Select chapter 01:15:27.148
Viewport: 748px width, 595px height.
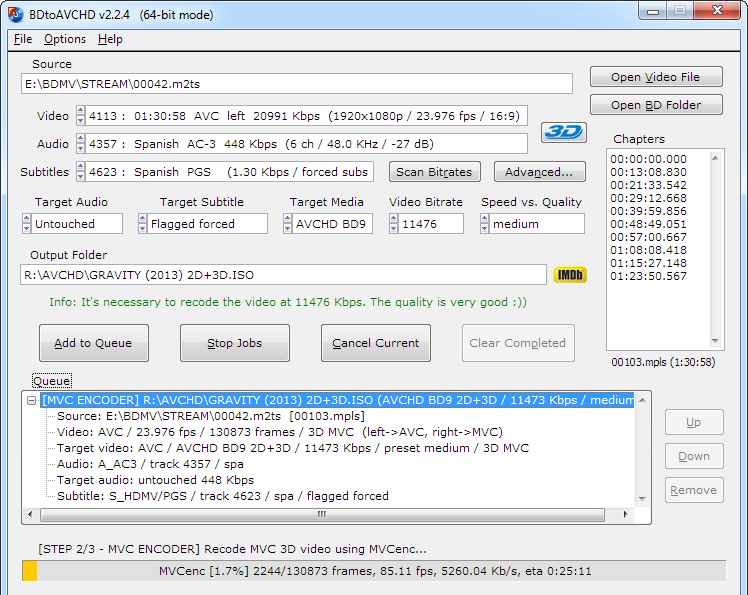(648, 263)
